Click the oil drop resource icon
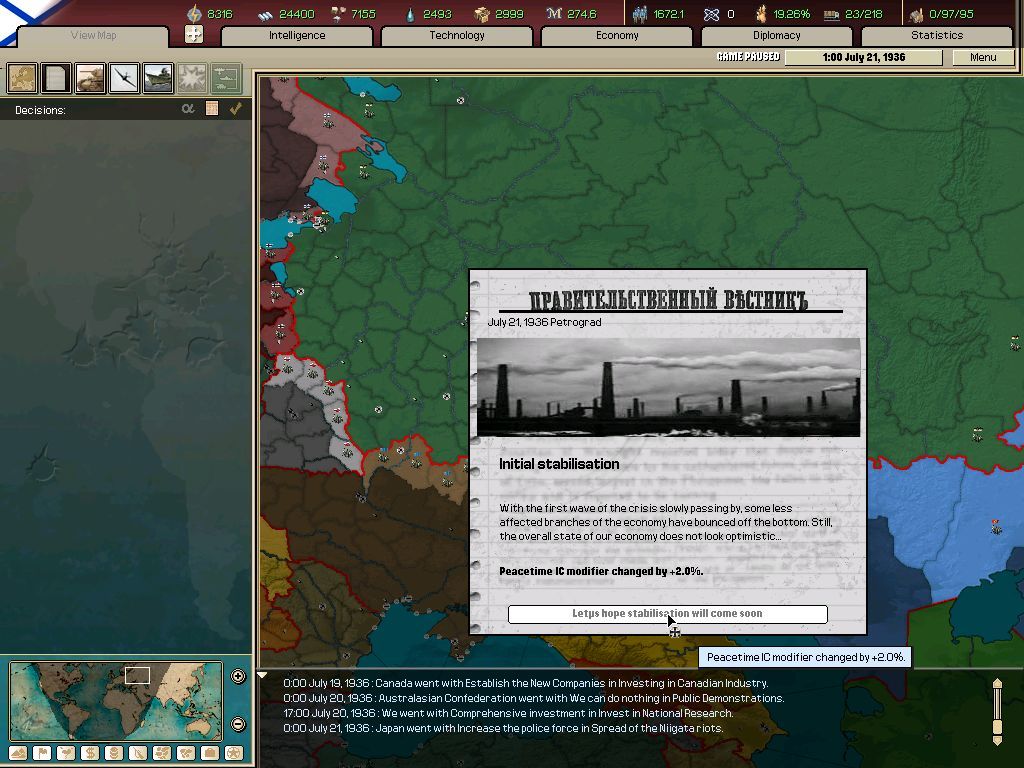Image resolution: width=1024 pixels, height=768 pixels. 410,14
